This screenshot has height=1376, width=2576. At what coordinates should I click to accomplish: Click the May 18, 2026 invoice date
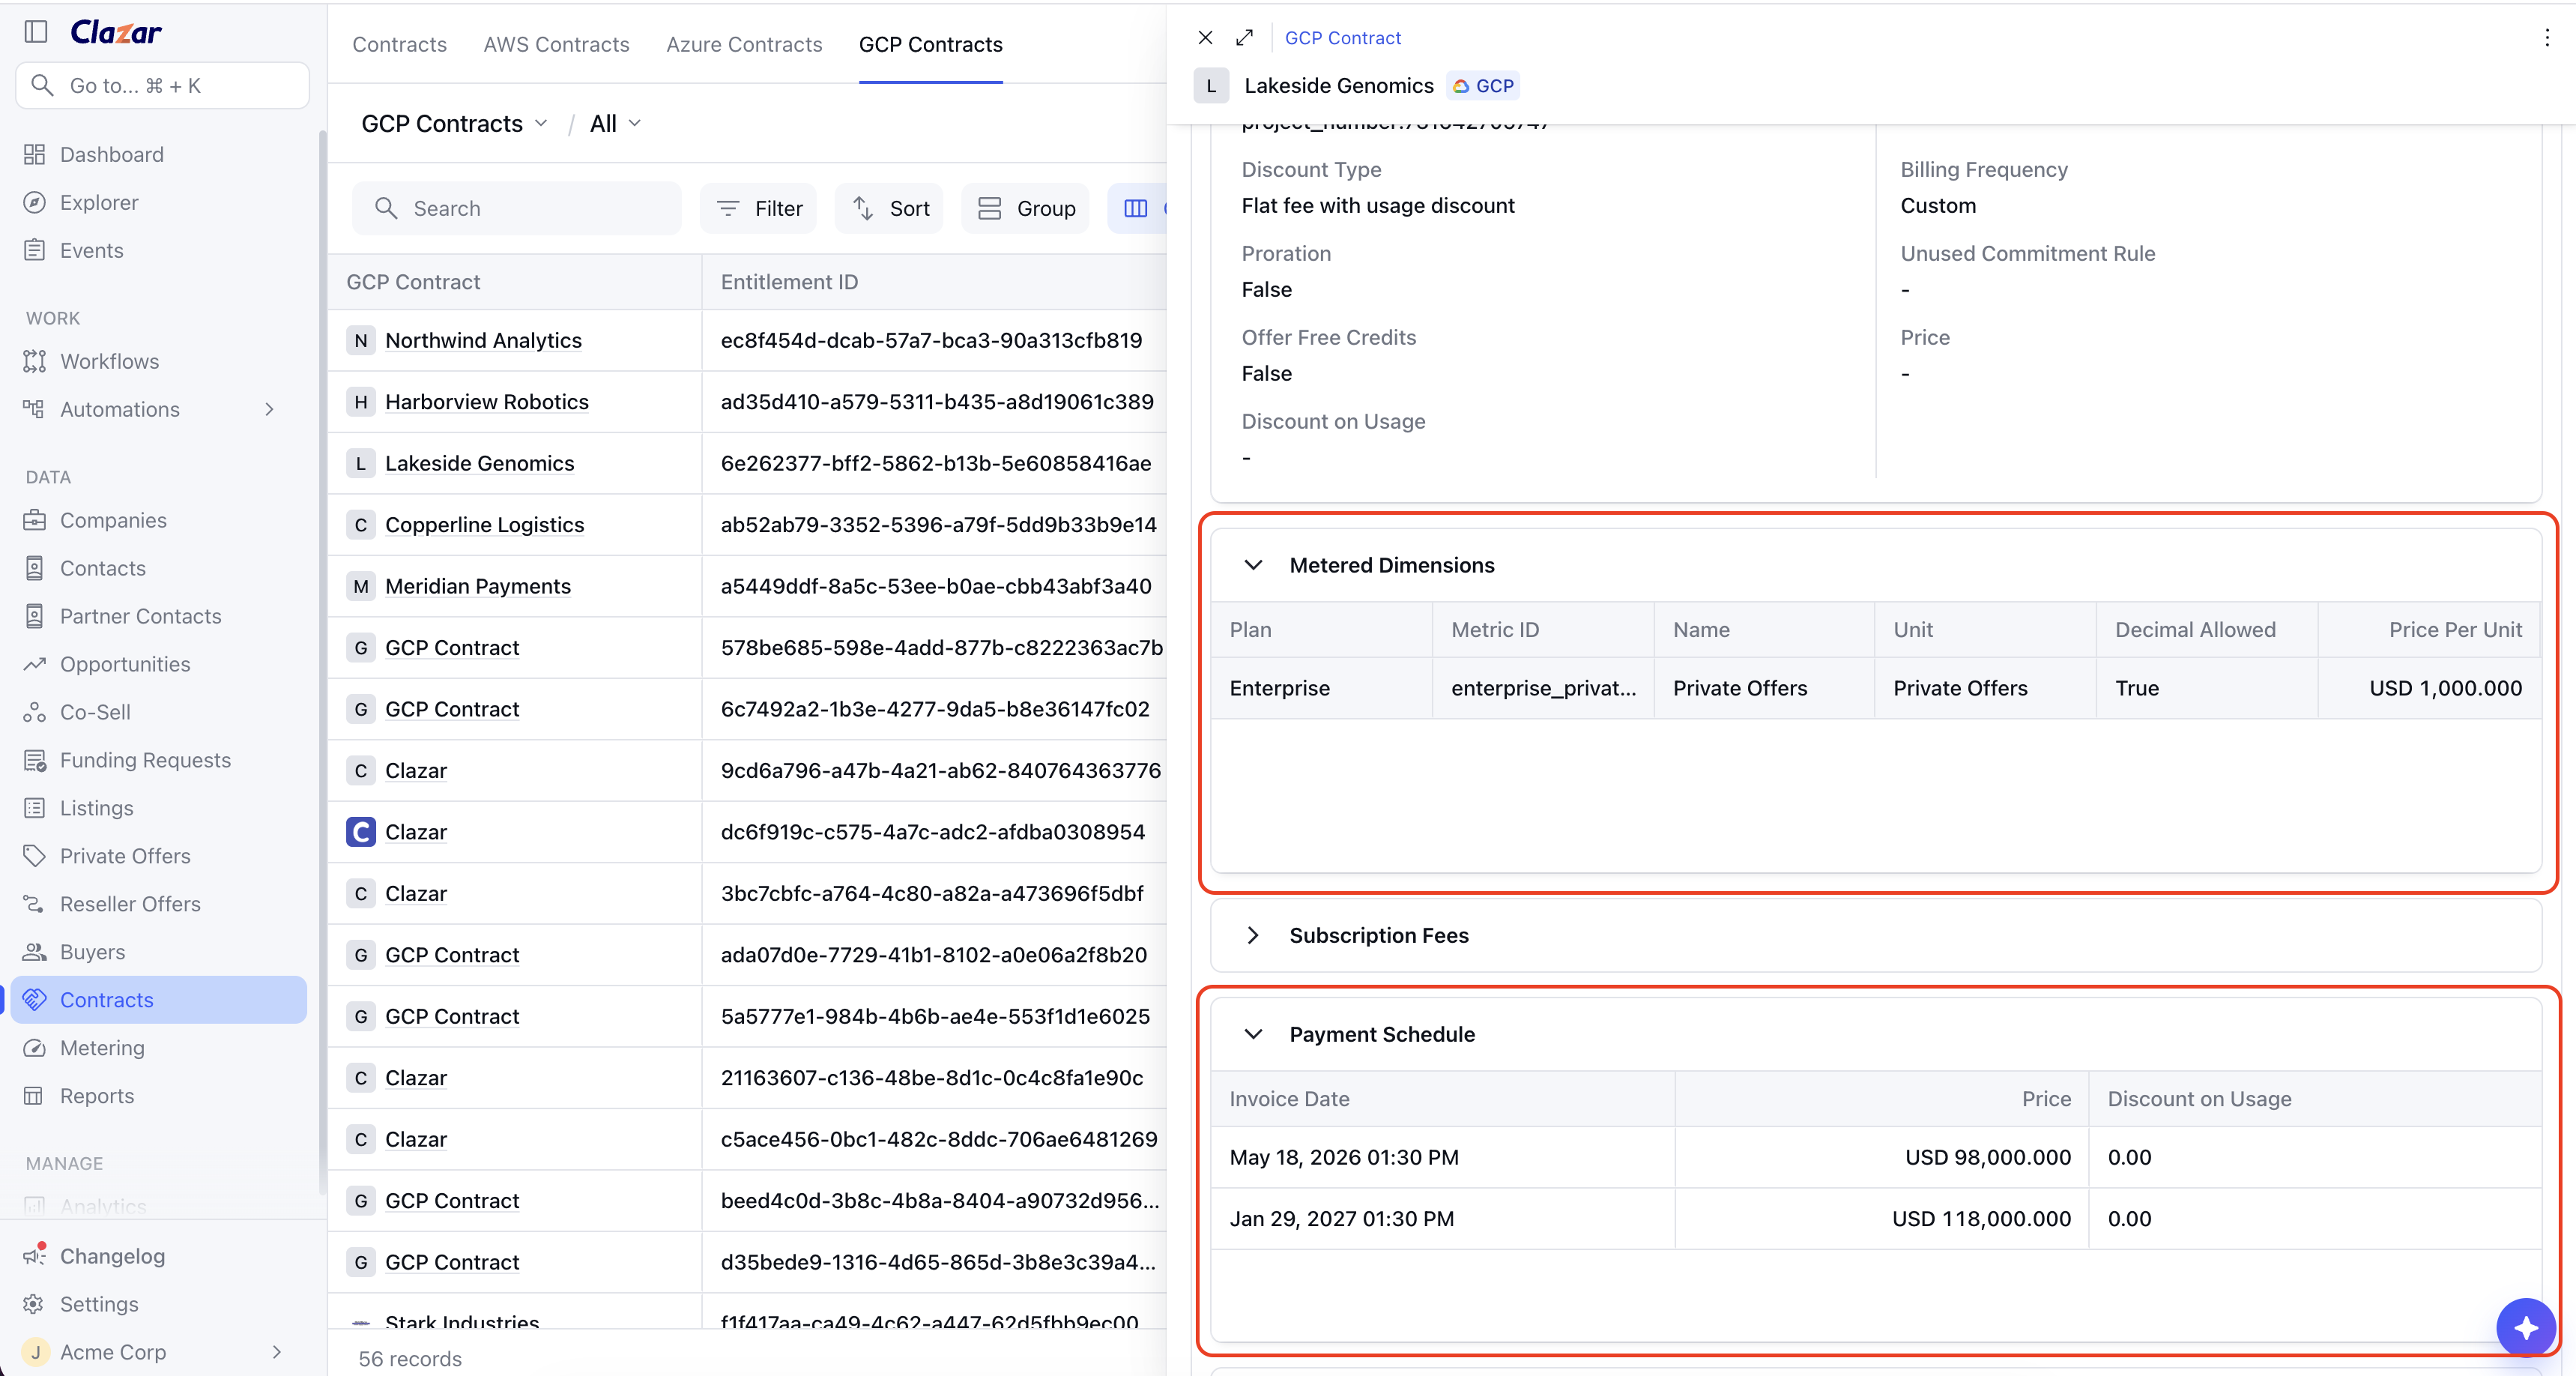1344,1157
